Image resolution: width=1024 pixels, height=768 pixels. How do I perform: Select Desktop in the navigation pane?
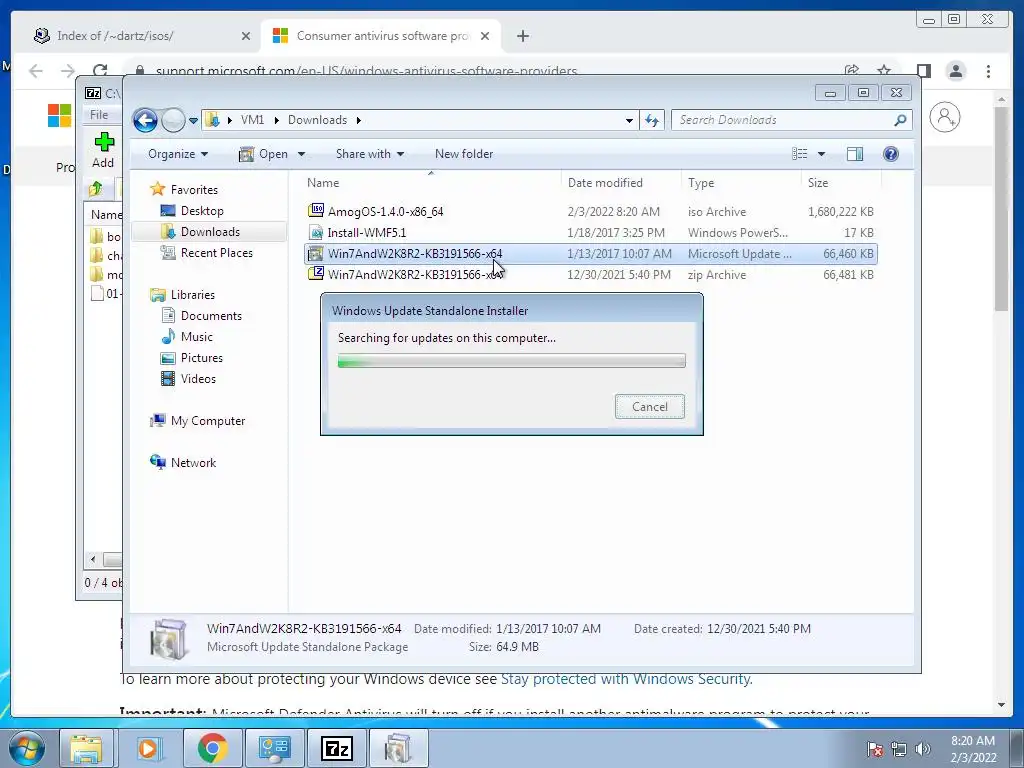click(202, 211)
